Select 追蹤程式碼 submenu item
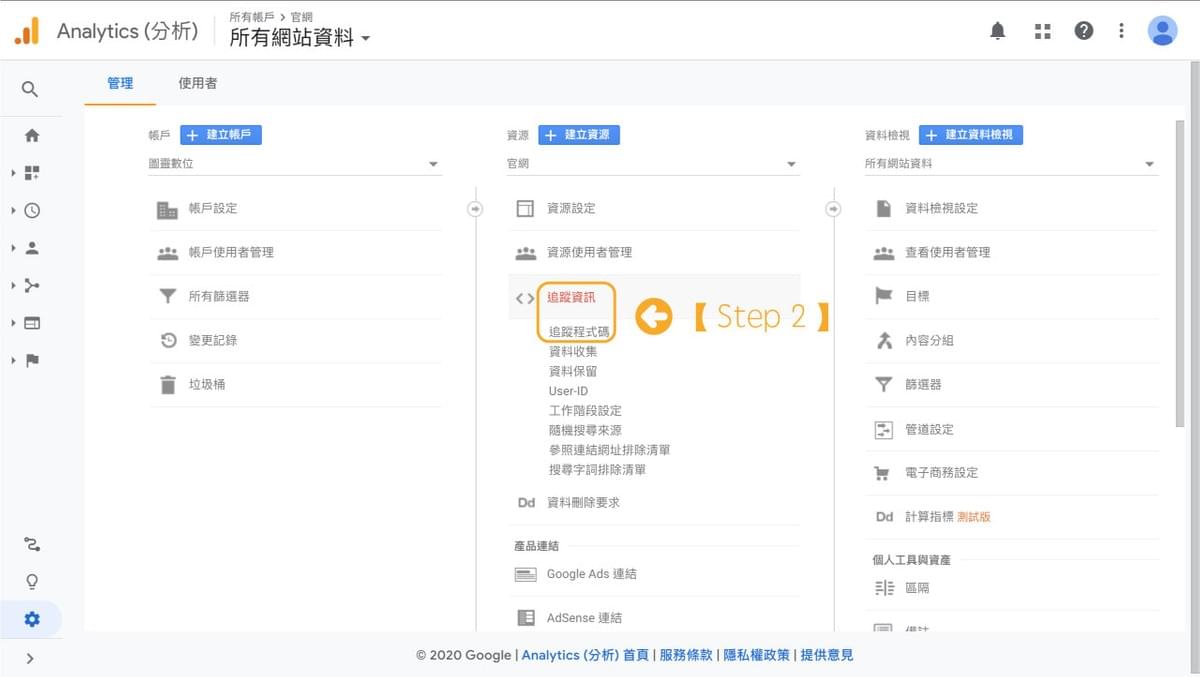Viewport: 1200px width, 677px height. (x=579, y=332)
